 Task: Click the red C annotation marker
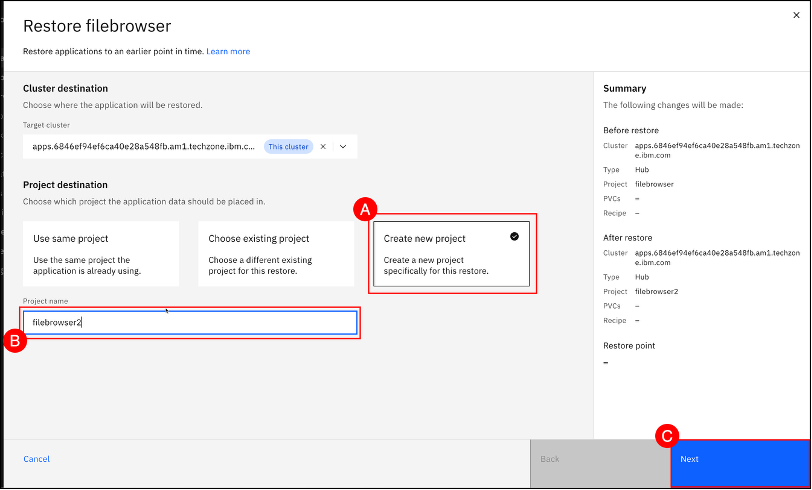coord(667,435)
